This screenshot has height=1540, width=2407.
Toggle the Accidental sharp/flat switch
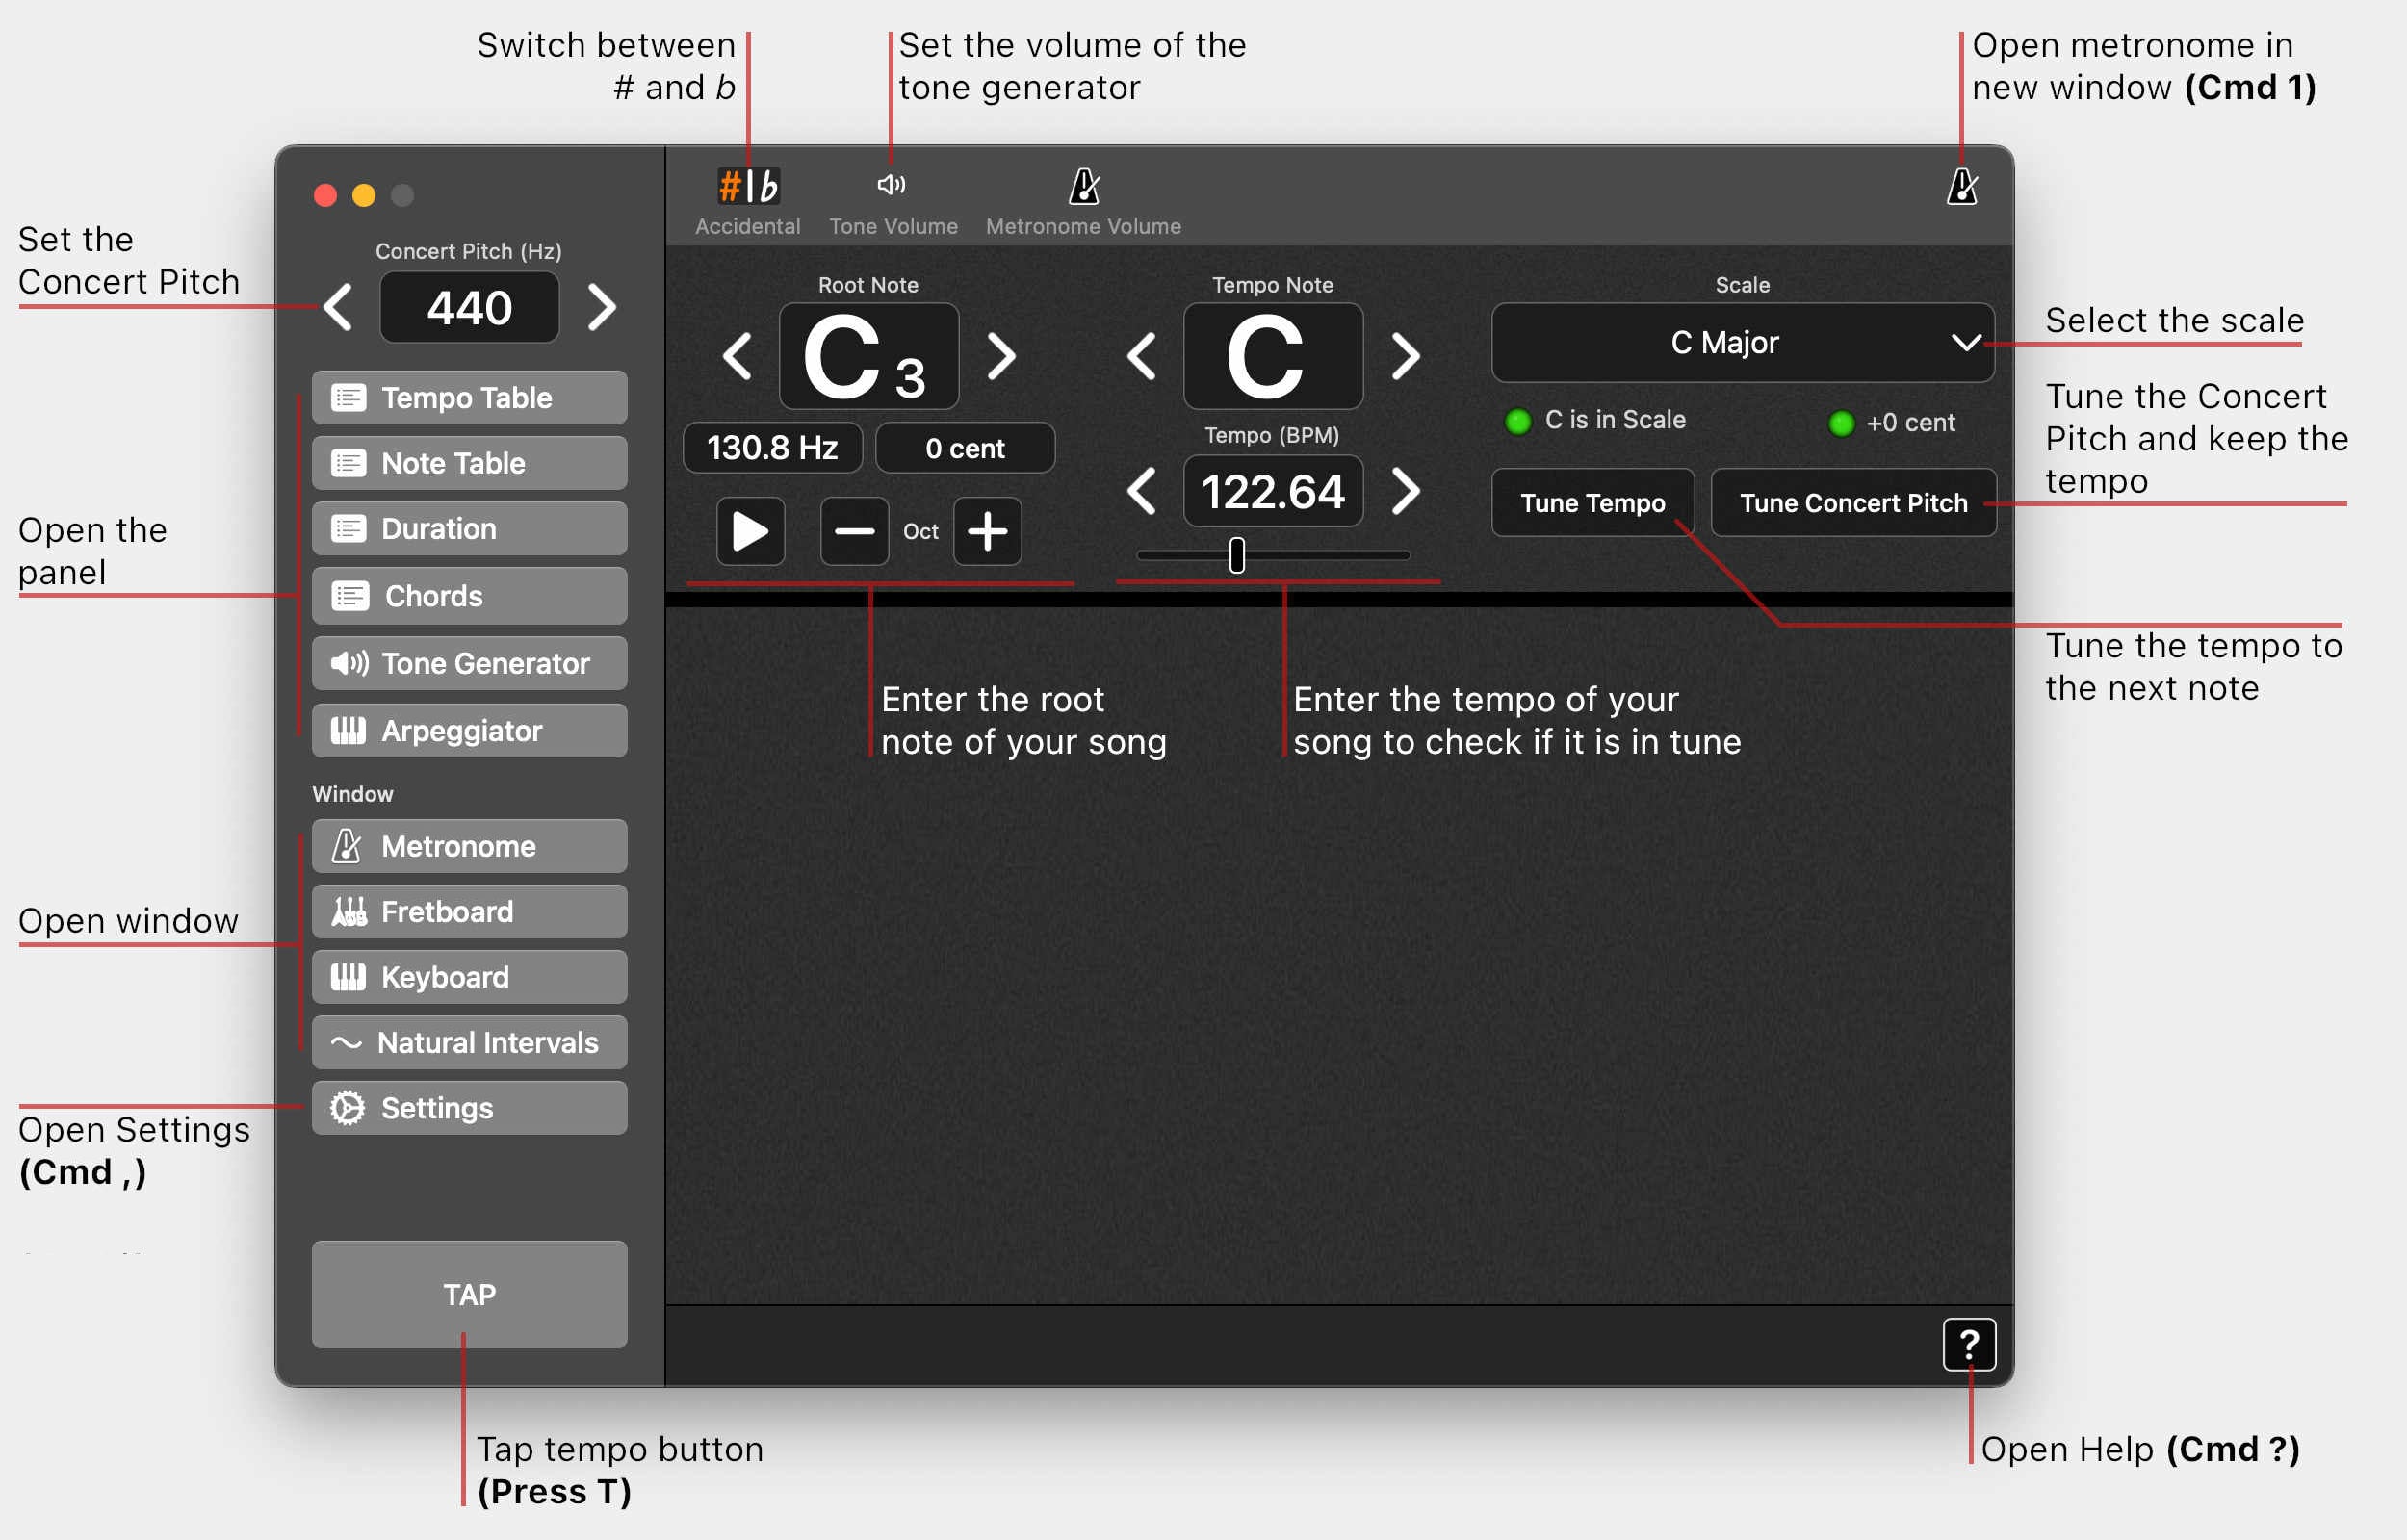tap(748, 188)
